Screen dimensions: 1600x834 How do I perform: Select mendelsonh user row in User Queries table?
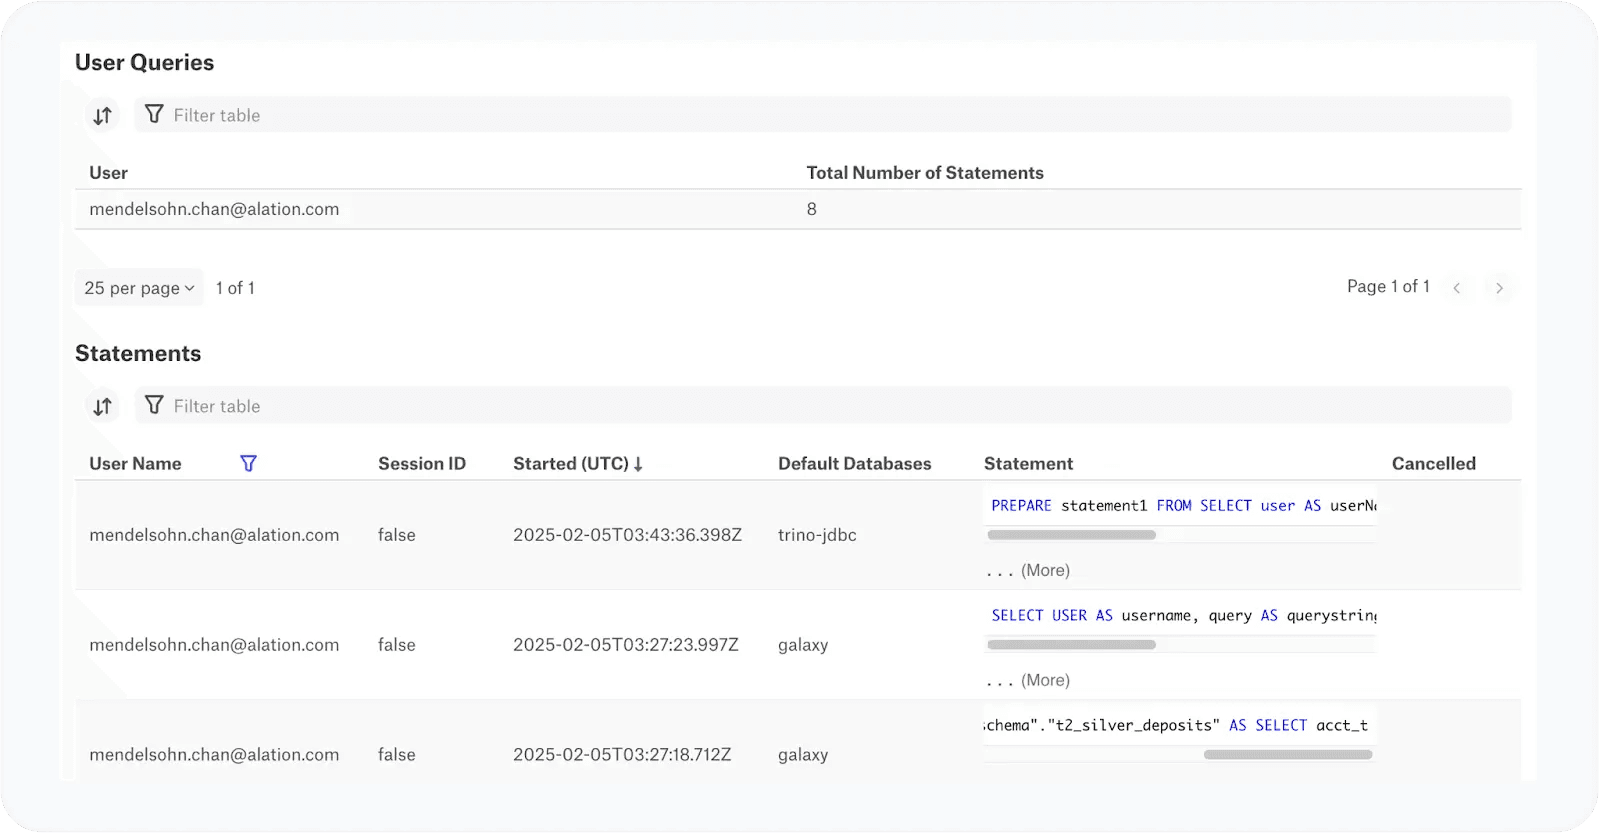(x=798, y=209)
